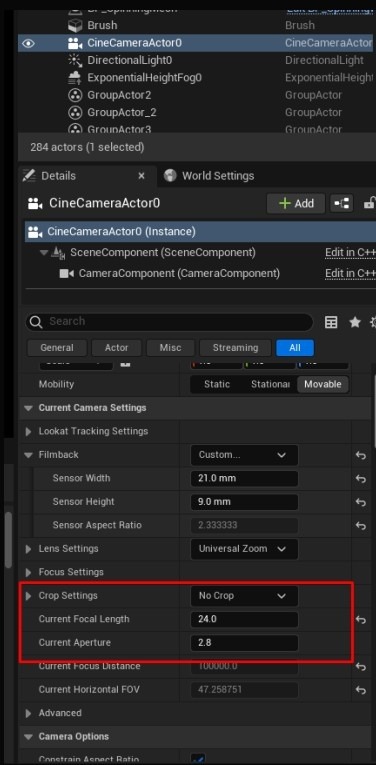Click the Details pencil icon
This screenshot has width=376, height=765.
pos(29,176)
